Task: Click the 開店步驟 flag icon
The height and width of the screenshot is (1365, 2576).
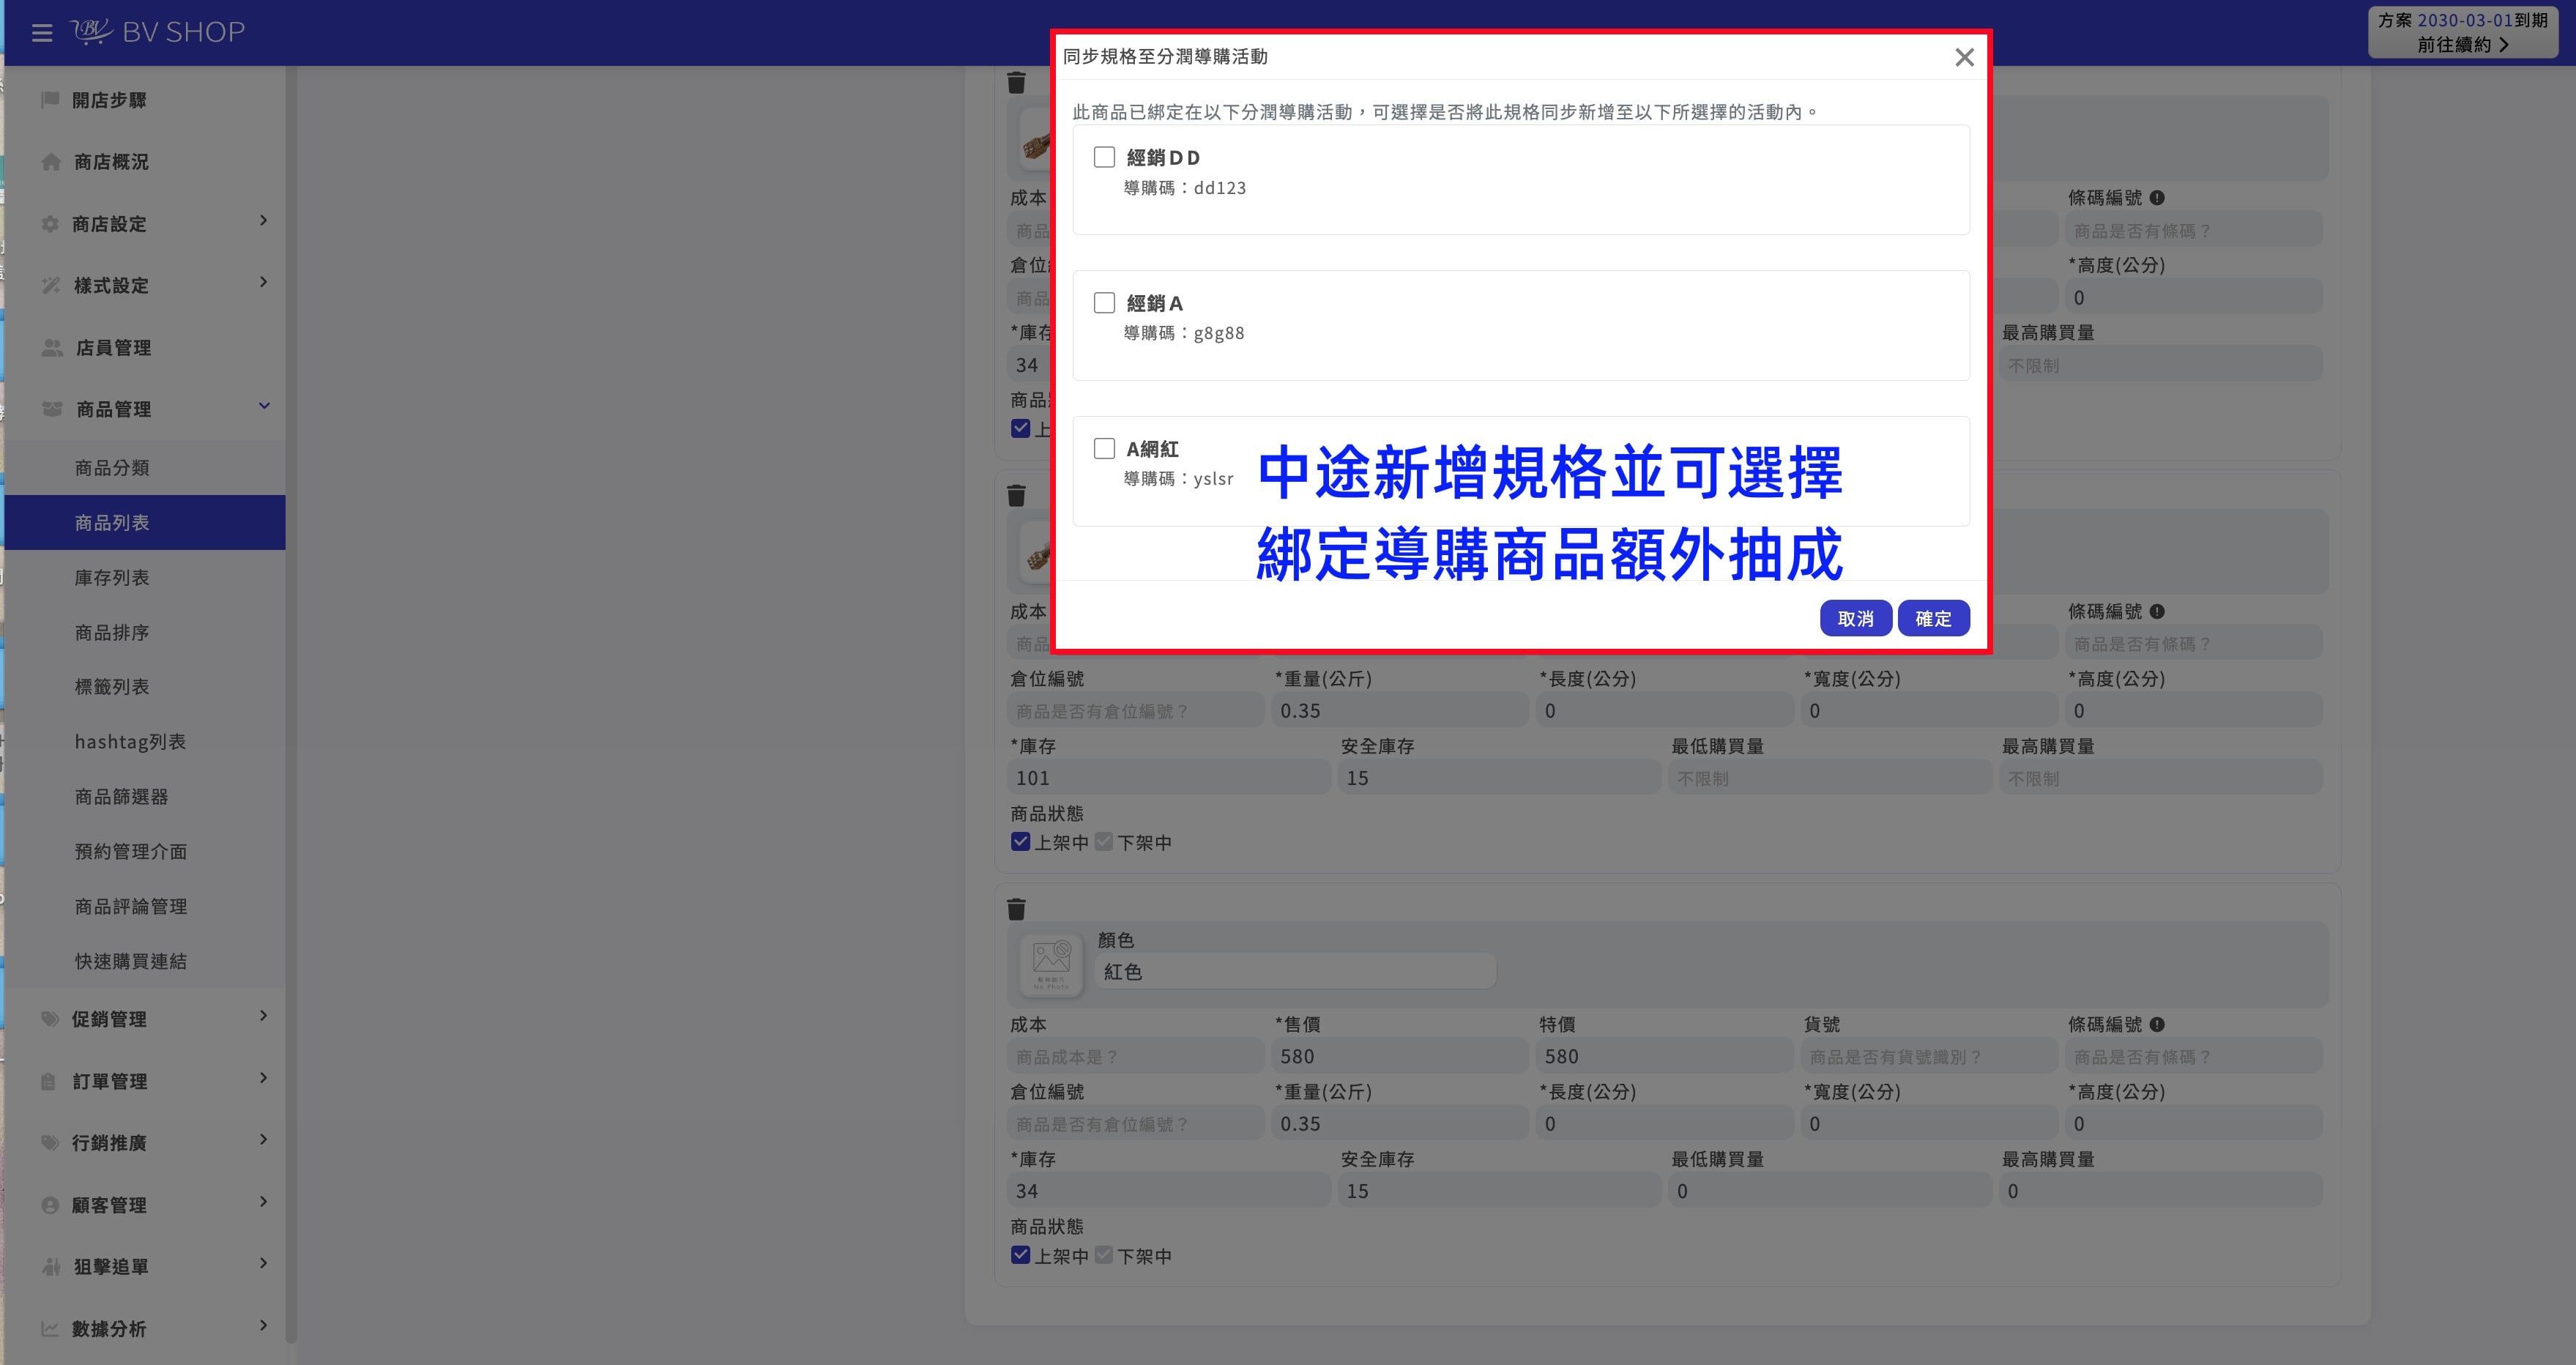Action: tap(50, 99)
